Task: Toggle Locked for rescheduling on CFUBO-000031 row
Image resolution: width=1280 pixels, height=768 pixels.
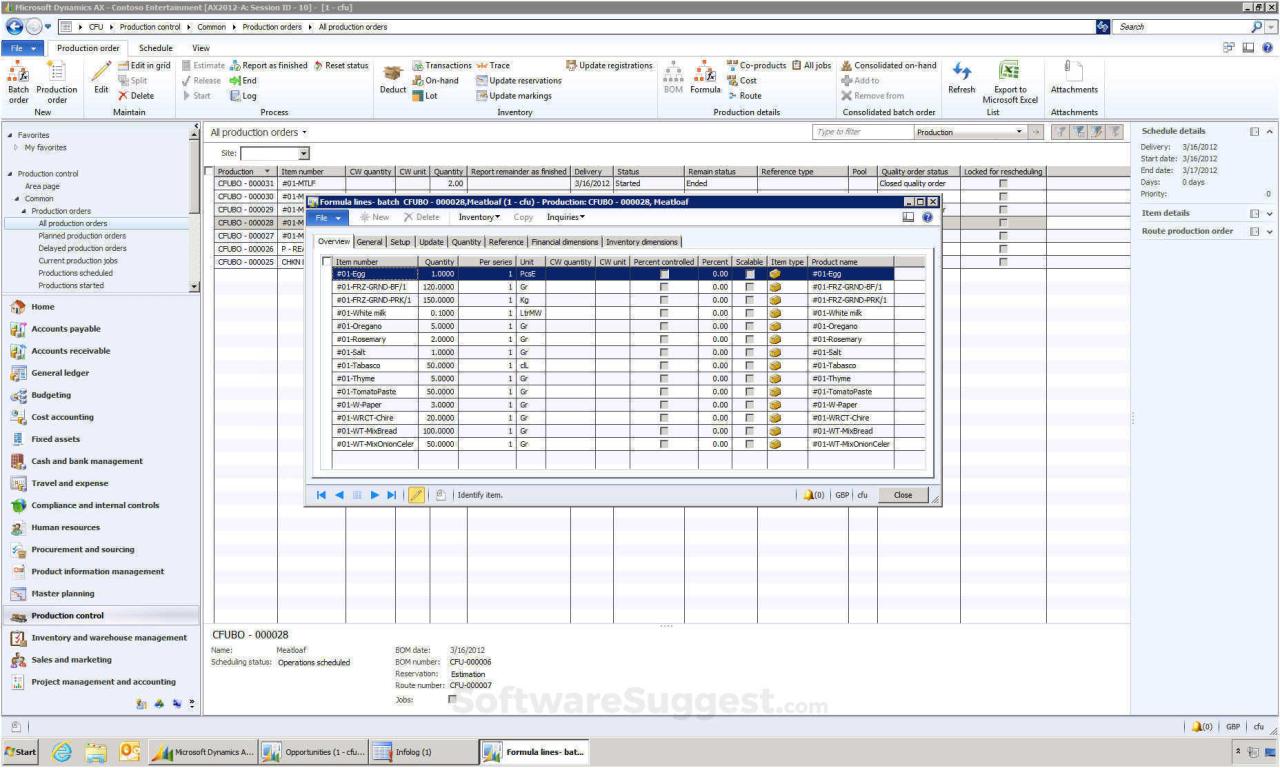Action: [x=1003, y=184]
